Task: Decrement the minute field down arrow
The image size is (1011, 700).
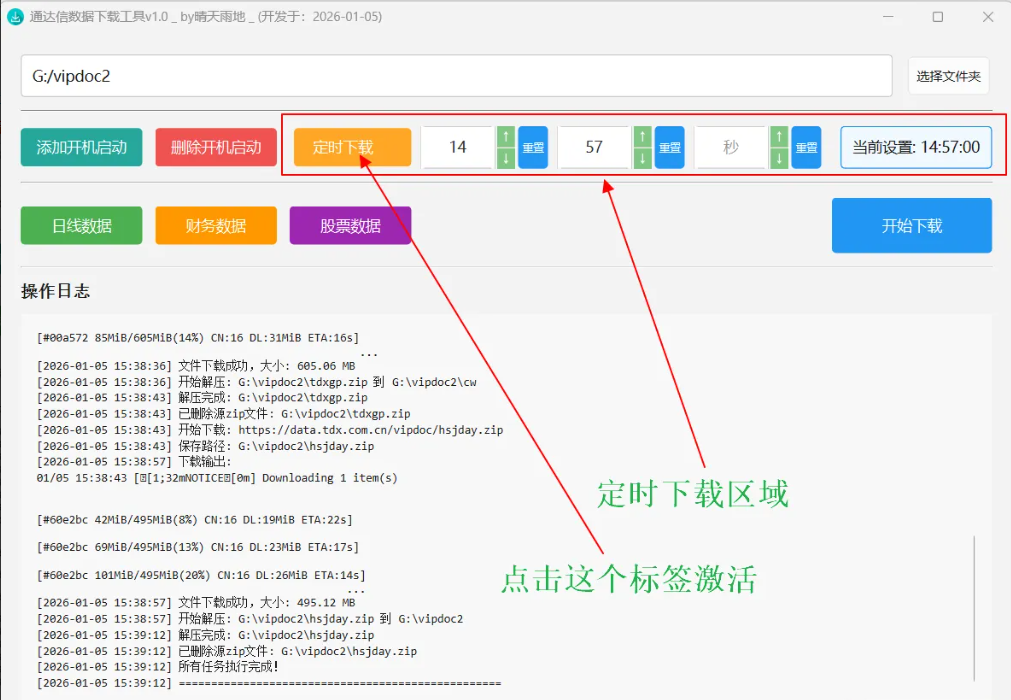Action: coord(643,157)
